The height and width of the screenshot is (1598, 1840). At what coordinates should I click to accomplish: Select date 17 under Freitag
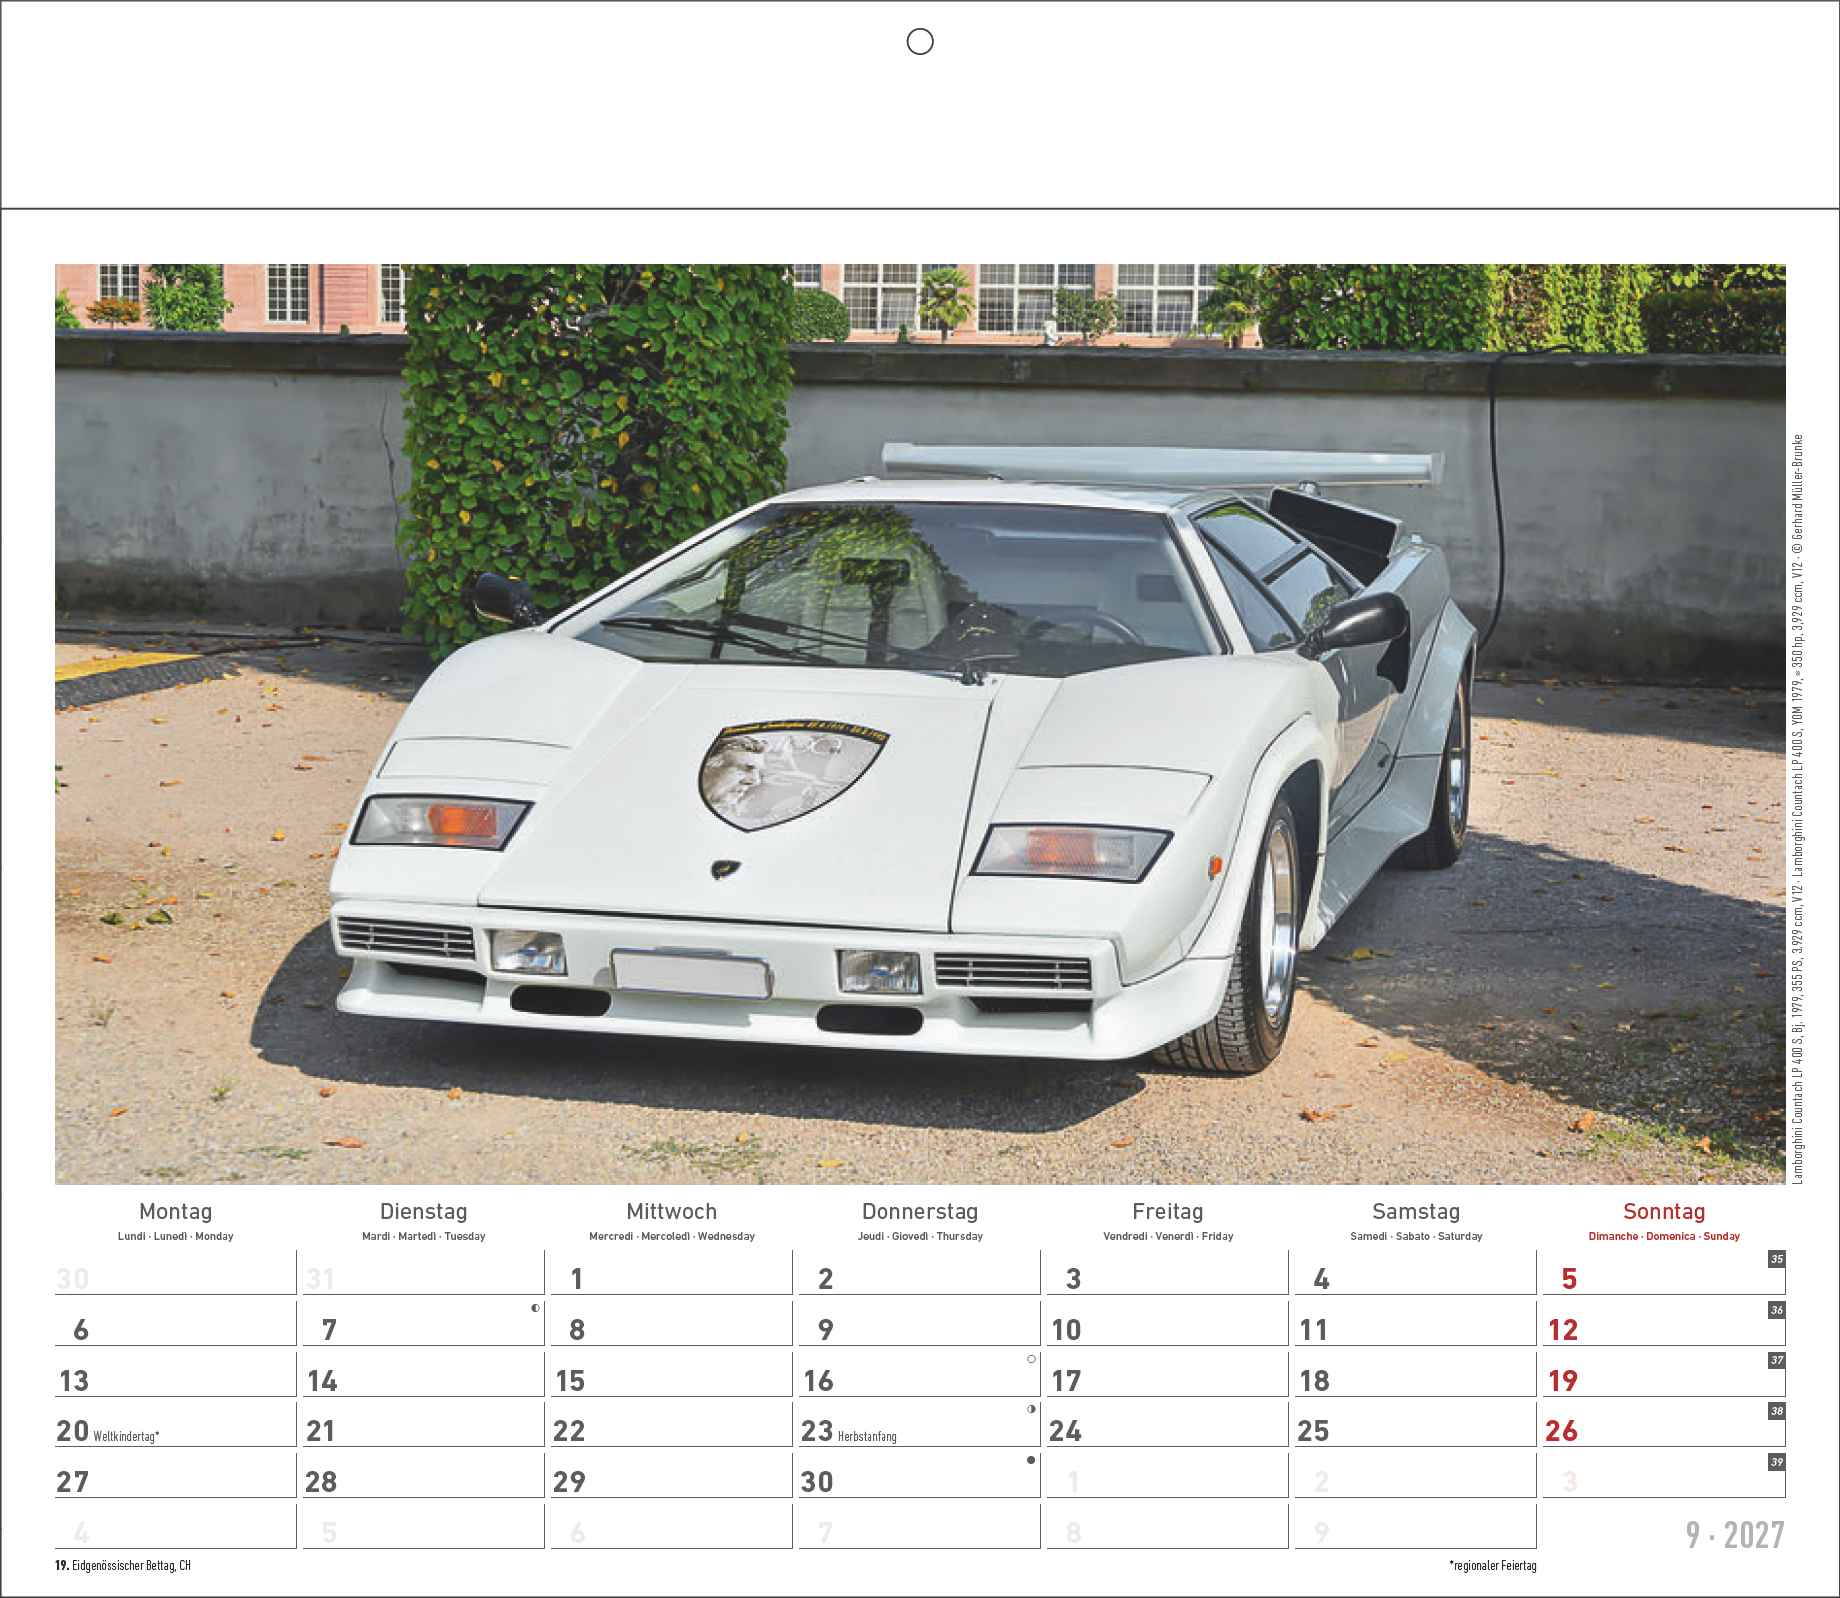pos(1066,1381)
